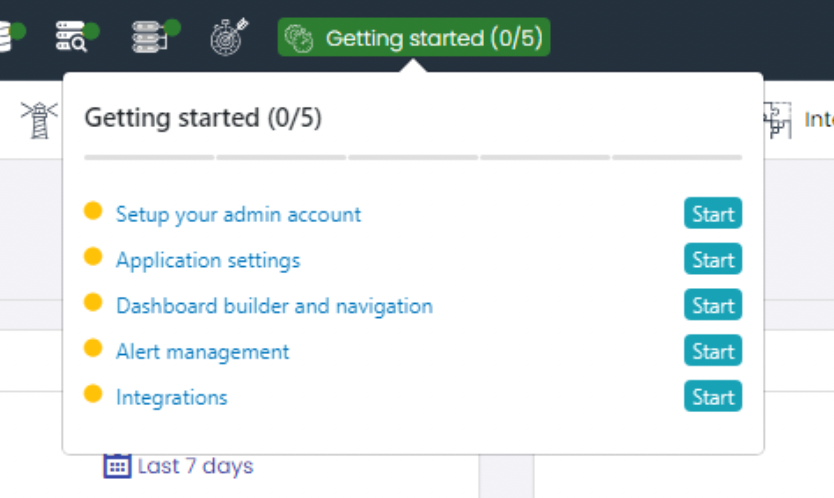Screen dimensions: 834x498
Task: Toggle the green Getting started (0/5) button
Action: point(414,37)
